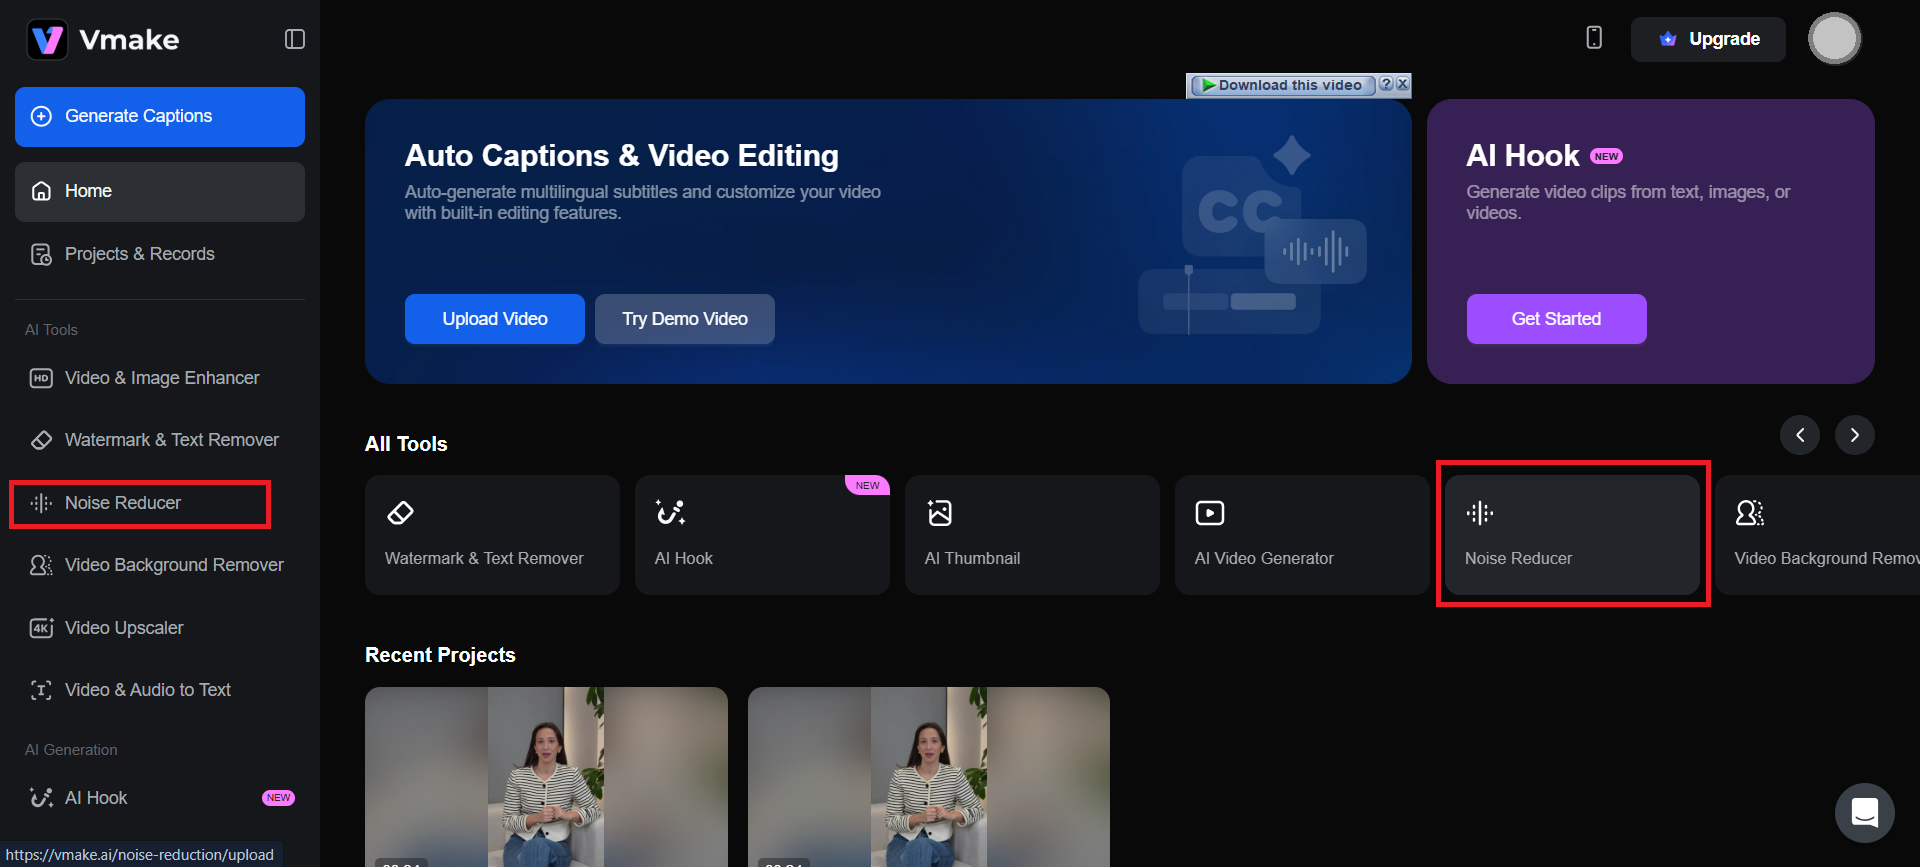The image size is (1920, 867).
Task: Open the first recent project thumbnail
Action: tap(546, 775)
